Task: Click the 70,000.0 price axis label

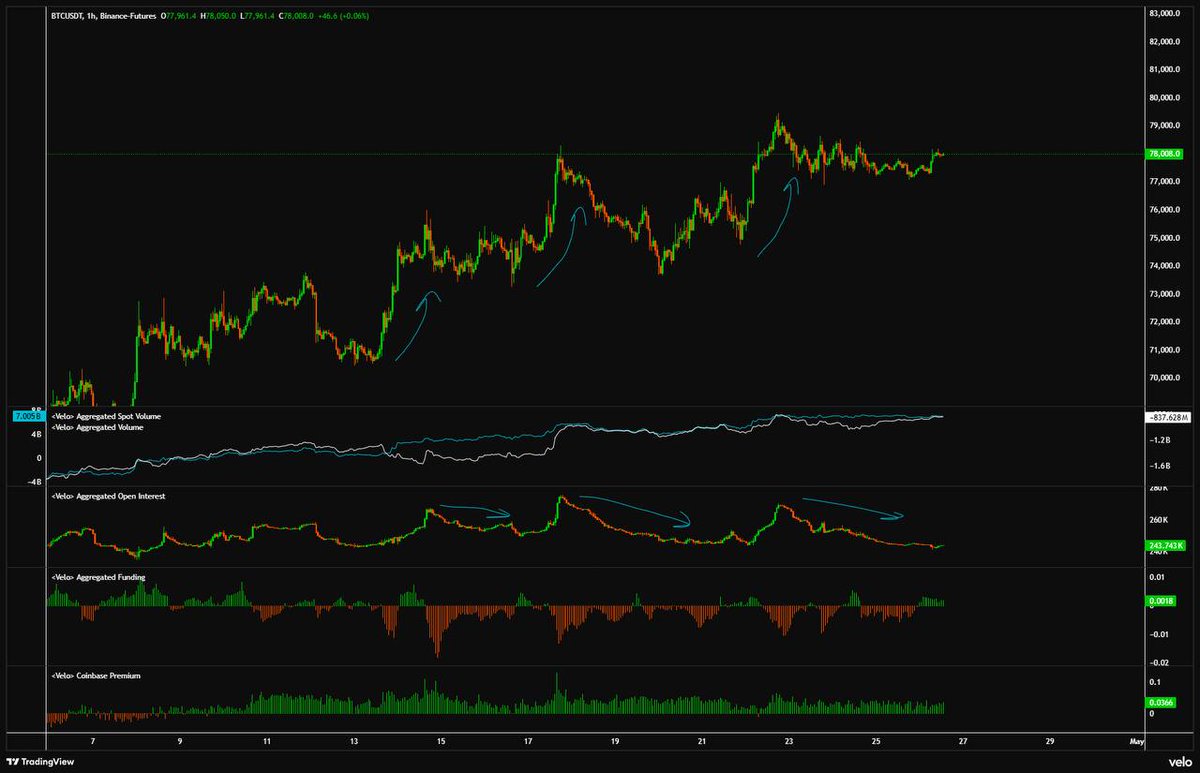Action: (1167, 377)
